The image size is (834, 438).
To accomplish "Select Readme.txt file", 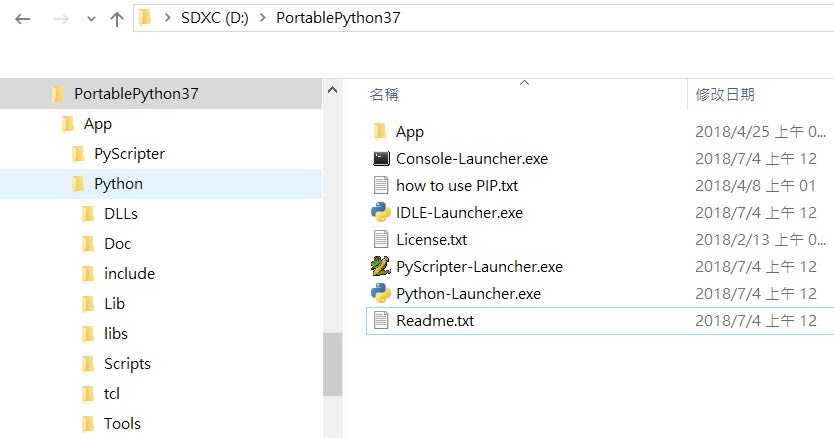I will pos(435,321).
